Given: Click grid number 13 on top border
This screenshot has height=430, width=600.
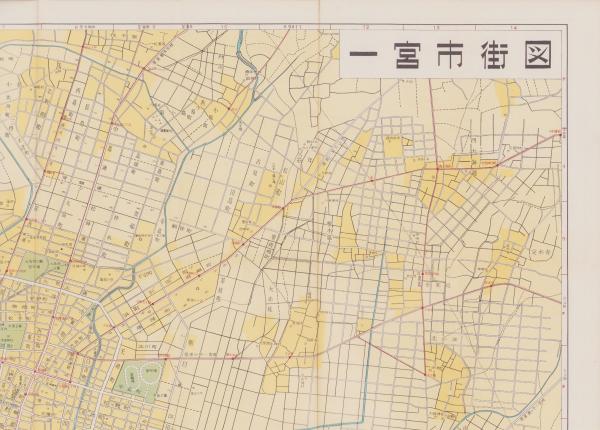Looking at the screenshot, I should tap(438, 28).
